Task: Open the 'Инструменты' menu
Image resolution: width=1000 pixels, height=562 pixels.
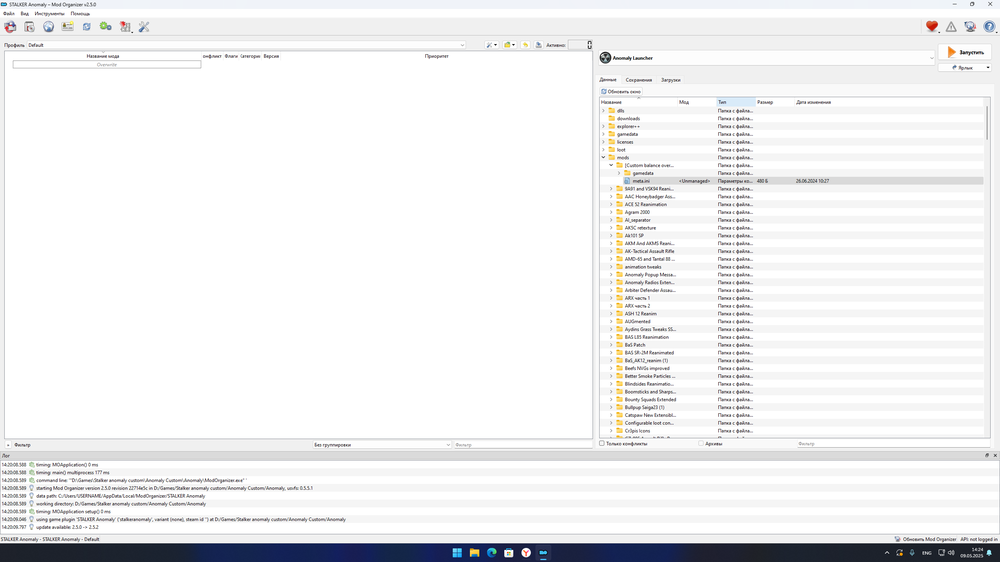Action: tap(49, 14)
